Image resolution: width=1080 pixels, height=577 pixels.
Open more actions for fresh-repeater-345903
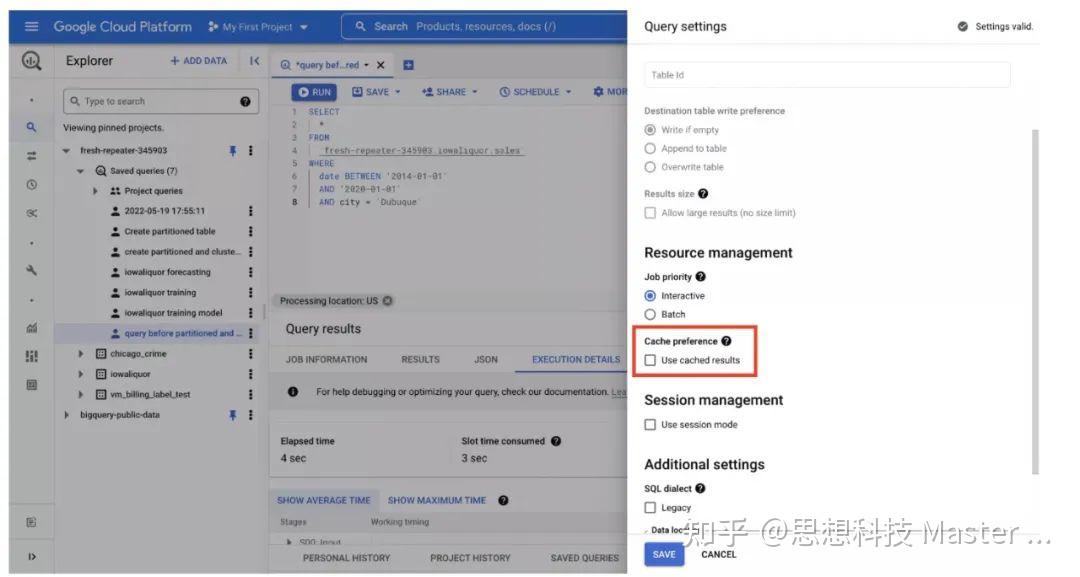[251, 150]
